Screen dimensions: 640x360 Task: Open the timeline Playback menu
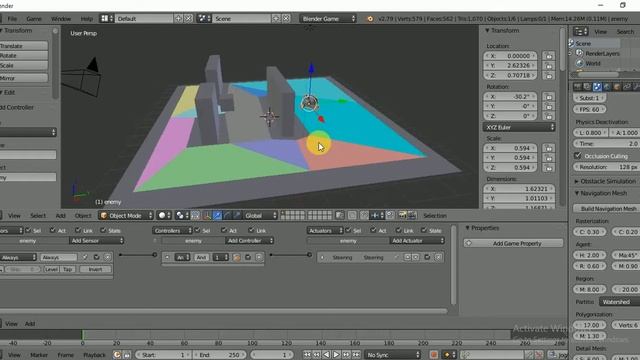[94, 355]
